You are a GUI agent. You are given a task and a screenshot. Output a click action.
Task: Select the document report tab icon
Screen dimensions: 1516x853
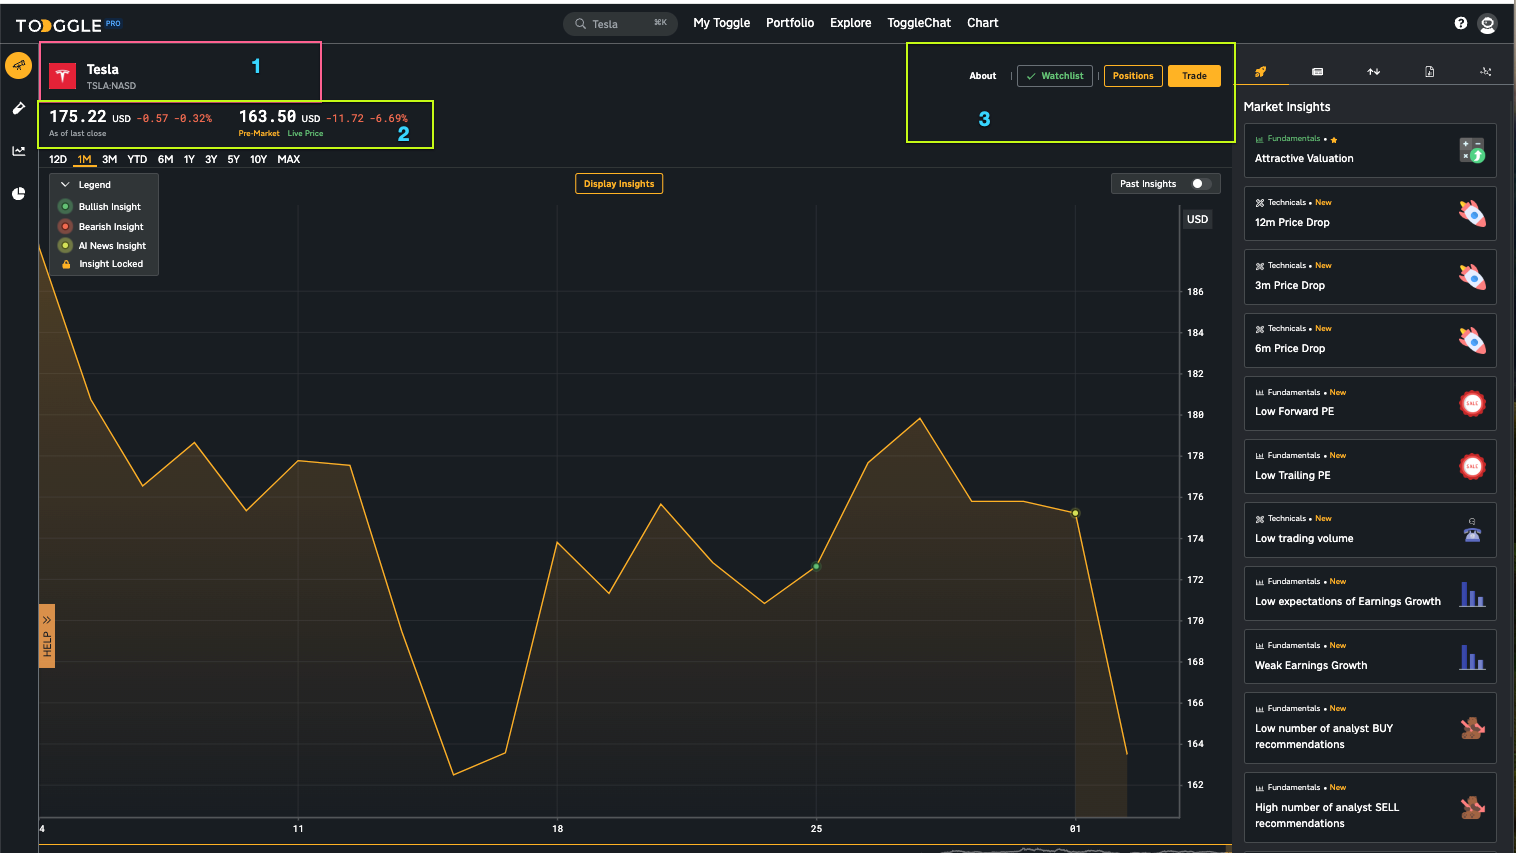pyautogui.click(x=1429, y=72)
